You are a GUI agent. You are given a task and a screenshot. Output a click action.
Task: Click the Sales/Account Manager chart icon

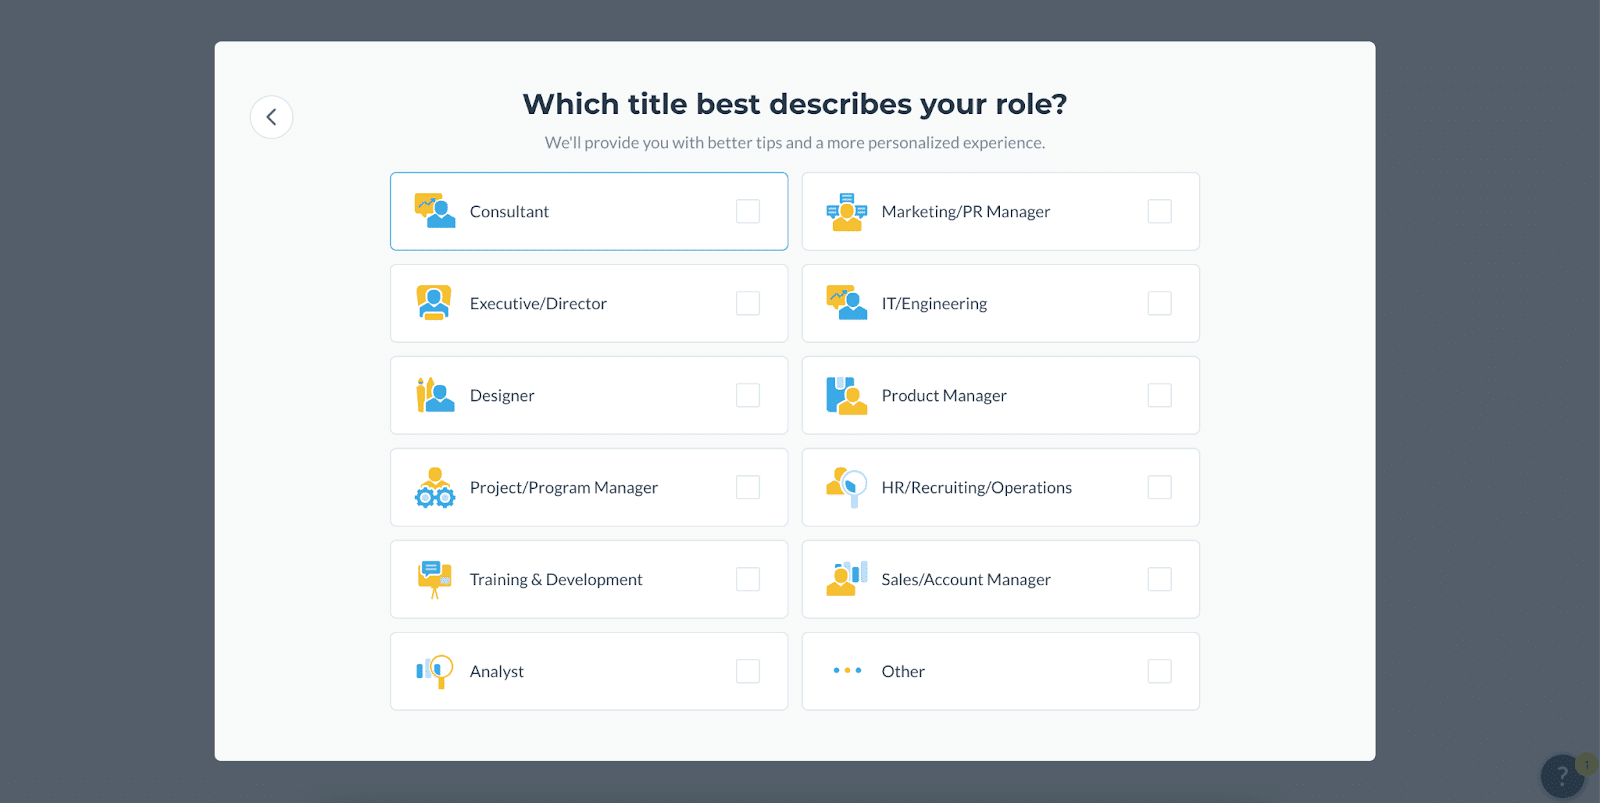point(847,579)
